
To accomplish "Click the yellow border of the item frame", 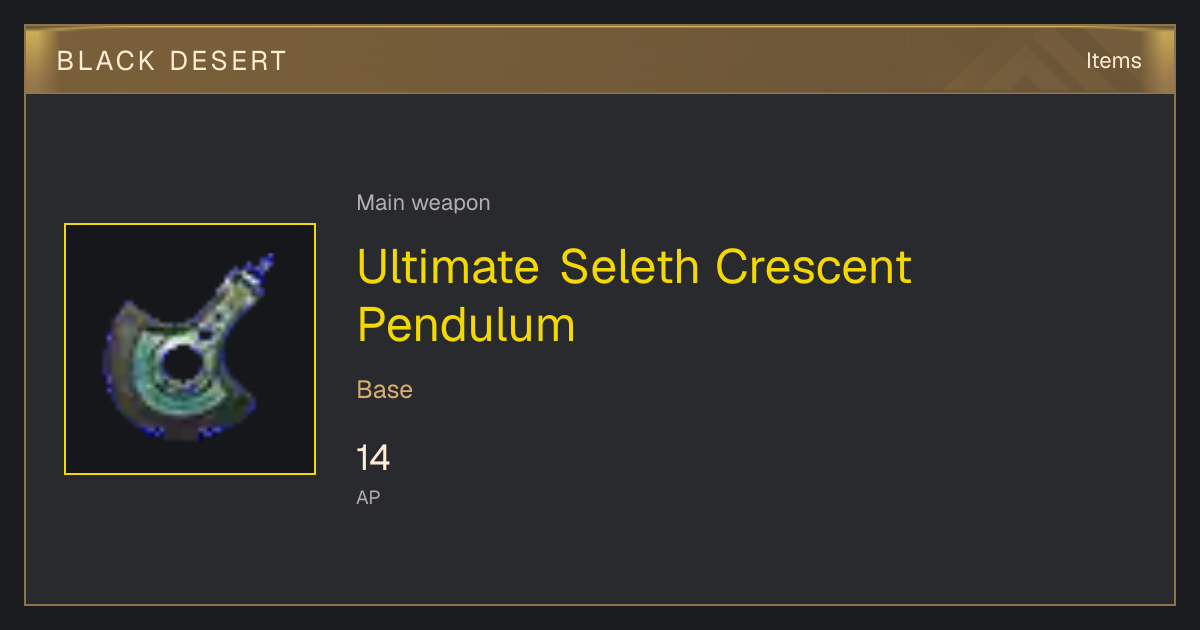I will click(190, 224).
